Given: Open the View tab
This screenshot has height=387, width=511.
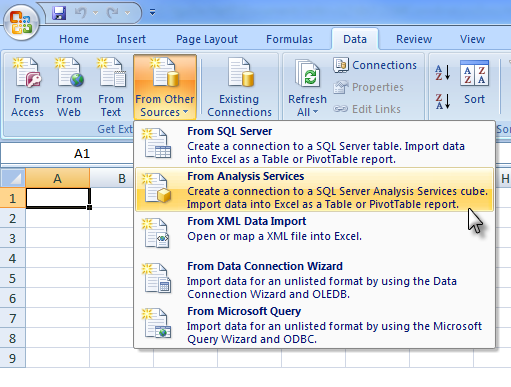Looking at the screenshot, I should click(x=472, y=39).
